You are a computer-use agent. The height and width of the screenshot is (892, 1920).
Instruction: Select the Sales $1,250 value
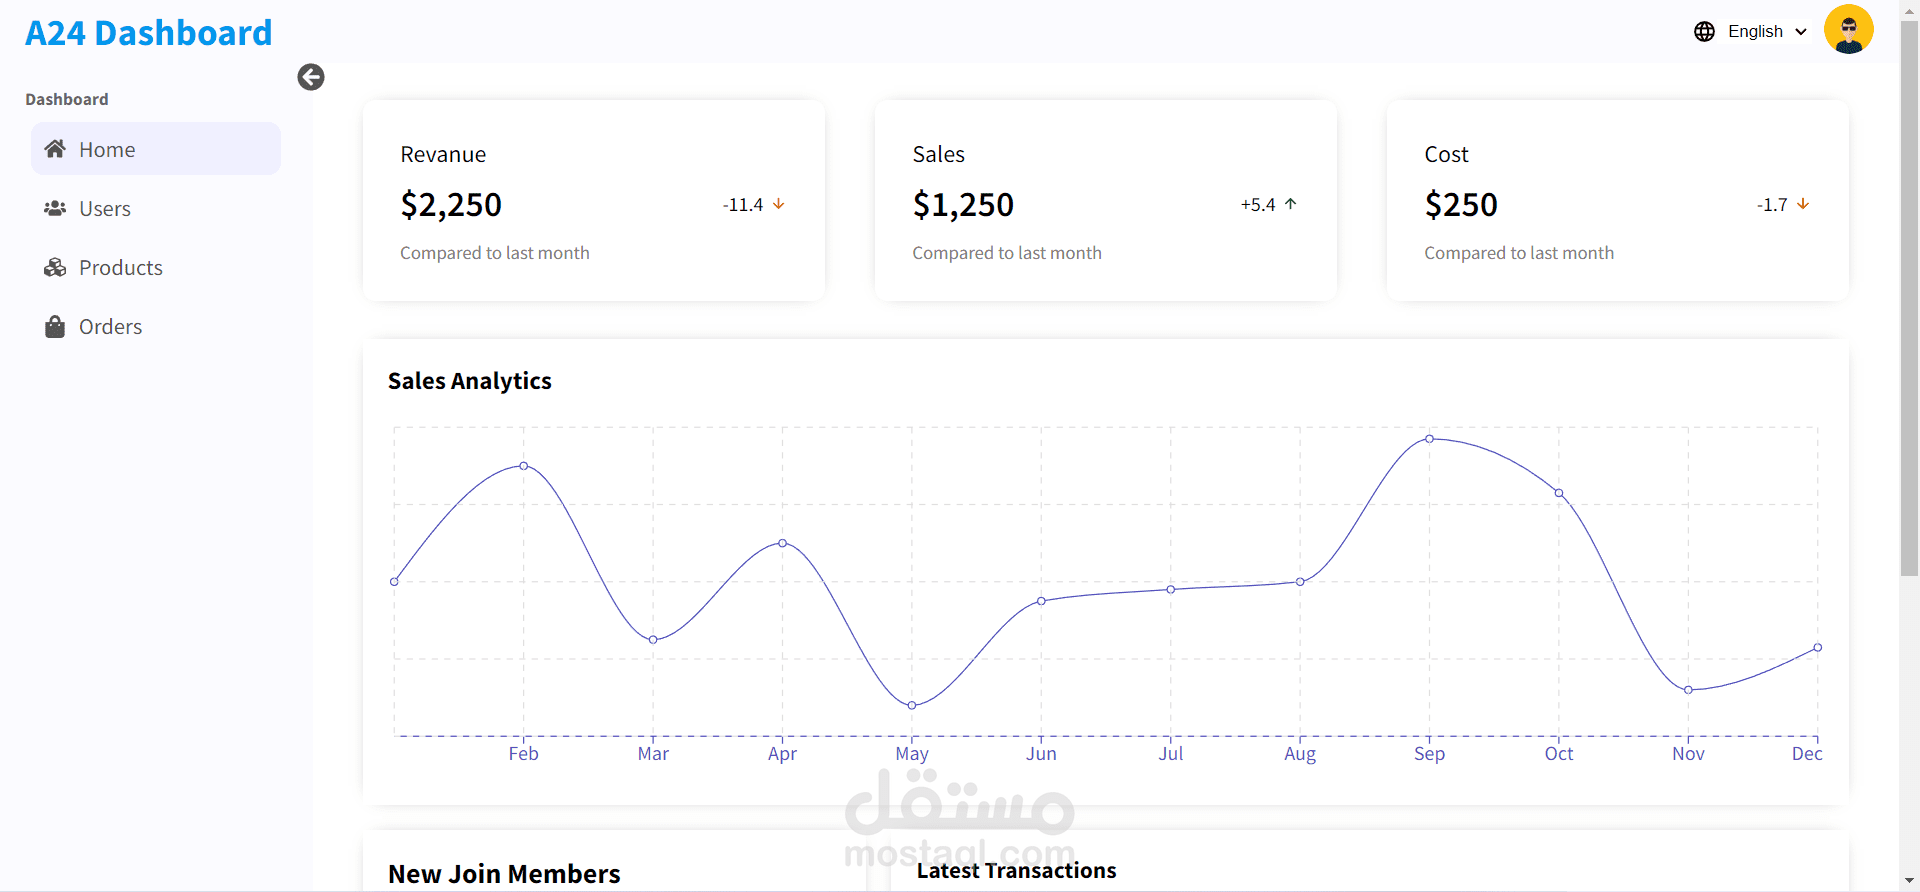click(x=963, y=205)
